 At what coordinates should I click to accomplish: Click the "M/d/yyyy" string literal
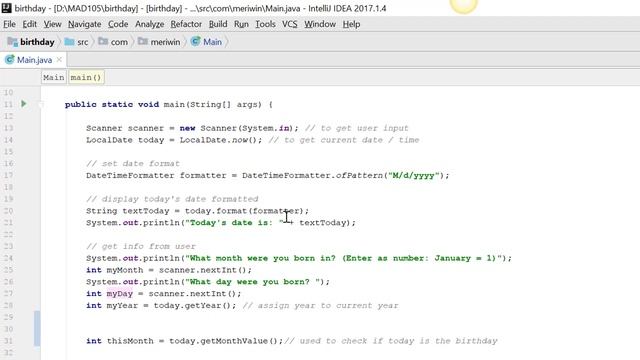click(x=413, y=175)
